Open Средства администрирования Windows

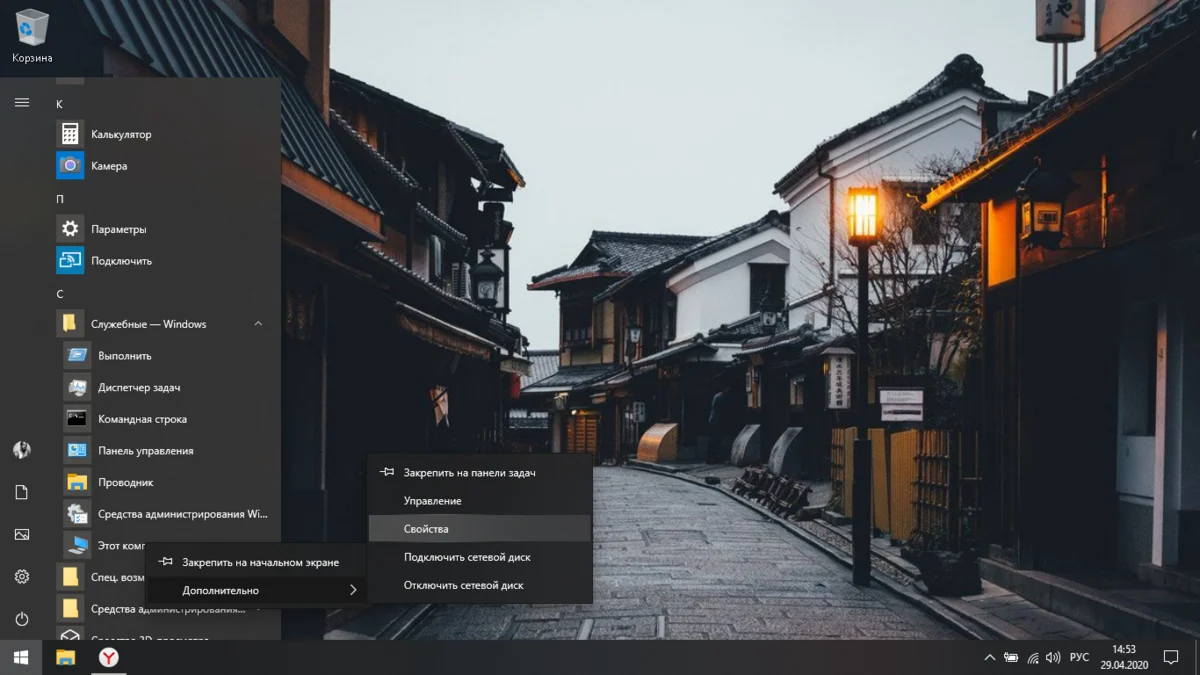(x=165, y=514)
